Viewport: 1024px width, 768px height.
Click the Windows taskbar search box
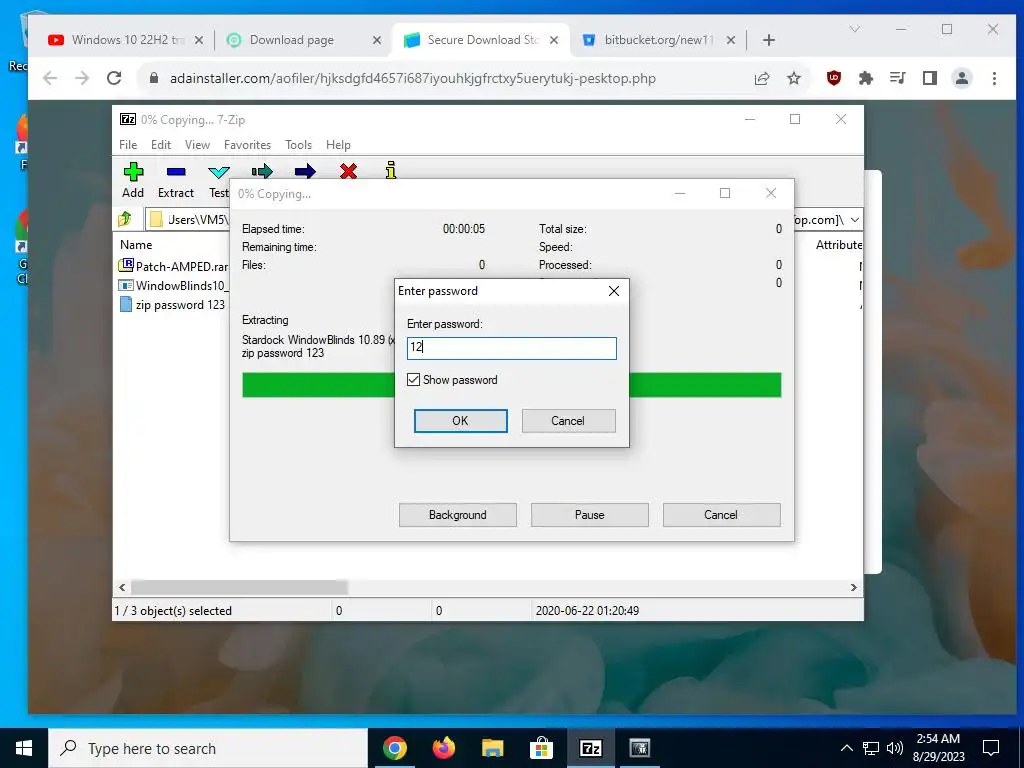coord(208,748)
